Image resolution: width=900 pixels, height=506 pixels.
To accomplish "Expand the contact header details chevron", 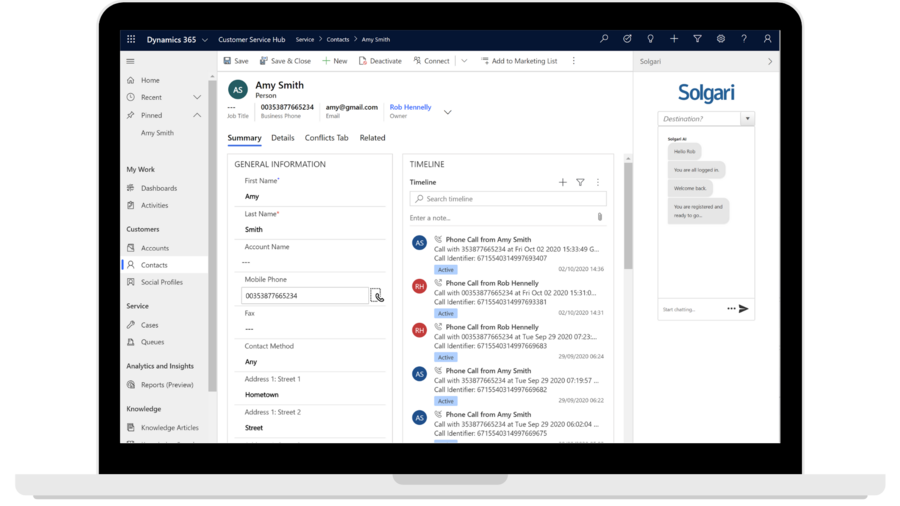I will [447, 112].
